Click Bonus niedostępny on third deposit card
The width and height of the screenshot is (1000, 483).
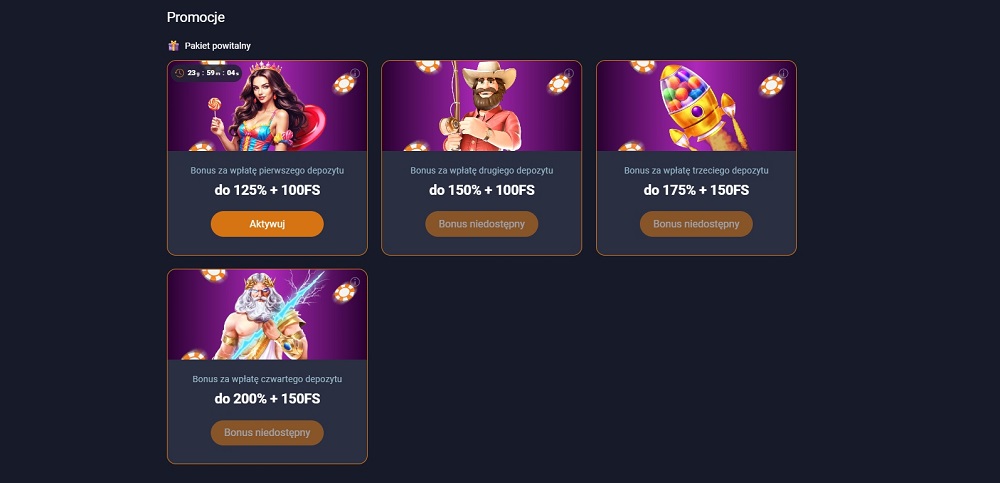click(x=696, y=224)
